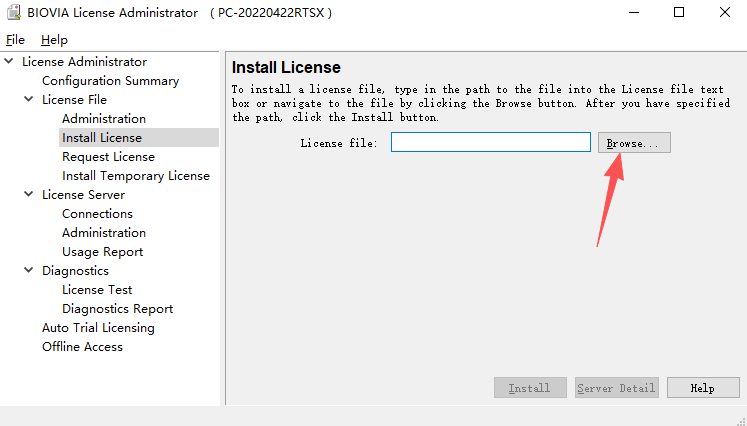Focus the License file text box
The image size is (747, 426).
490,143
